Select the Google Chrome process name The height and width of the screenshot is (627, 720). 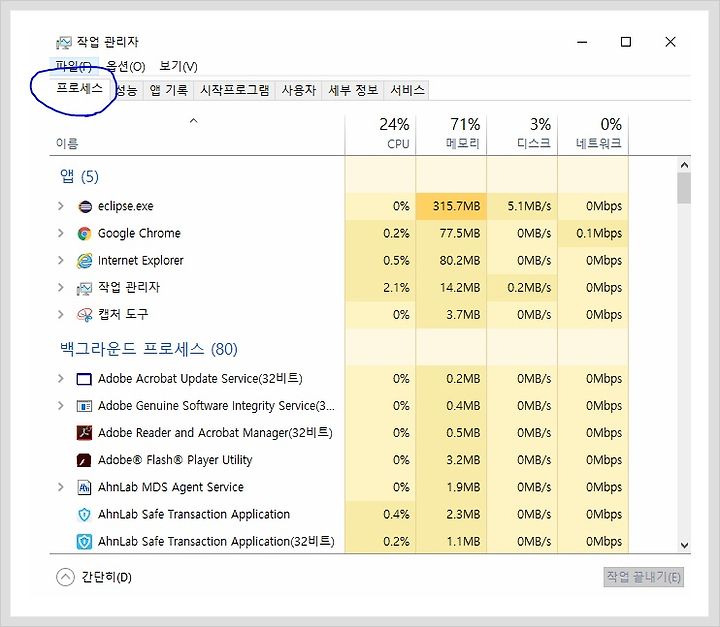pos(139,233)
